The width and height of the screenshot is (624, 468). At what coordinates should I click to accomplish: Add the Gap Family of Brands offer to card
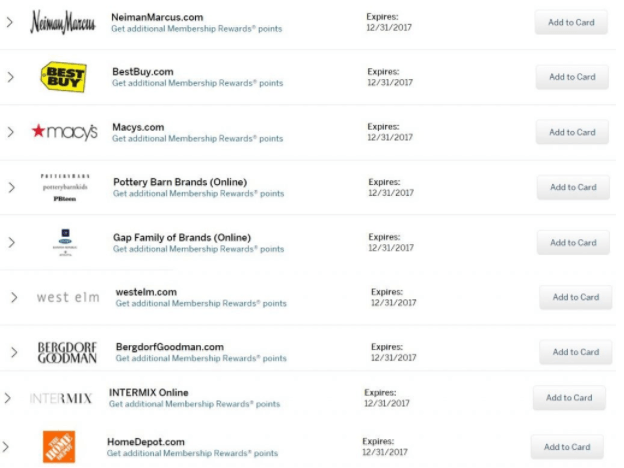click(x=573, y=242)
